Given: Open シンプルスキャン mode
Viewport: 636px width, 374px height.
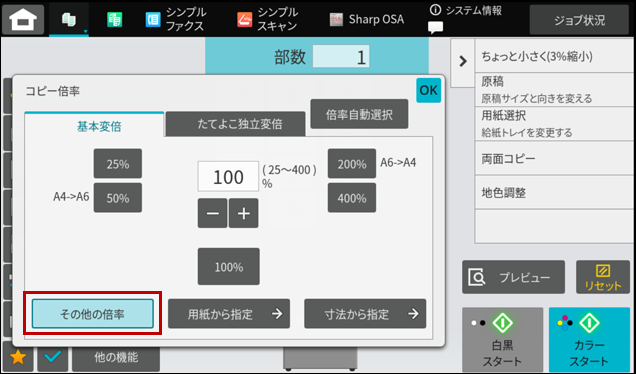Looking at the screenshot, I should [x=267, y=19].
